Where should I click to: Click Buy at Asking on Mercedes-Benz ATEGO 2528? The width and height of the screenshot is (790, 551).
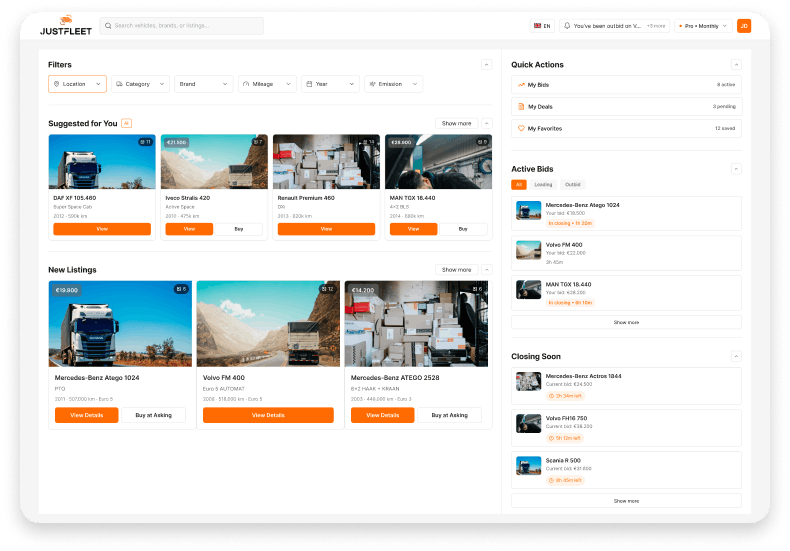pyautogui.click(x=449, y=415)
